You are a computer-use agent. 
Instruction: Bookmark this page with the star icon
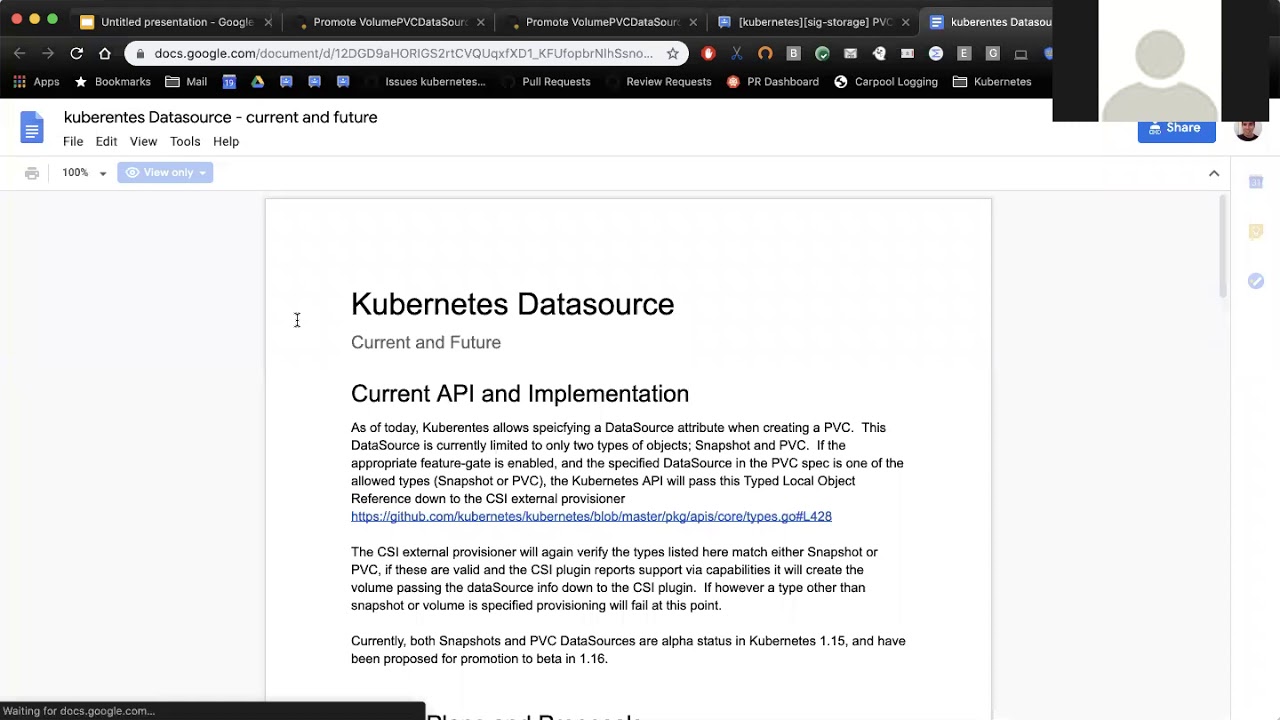click(673, 53)
